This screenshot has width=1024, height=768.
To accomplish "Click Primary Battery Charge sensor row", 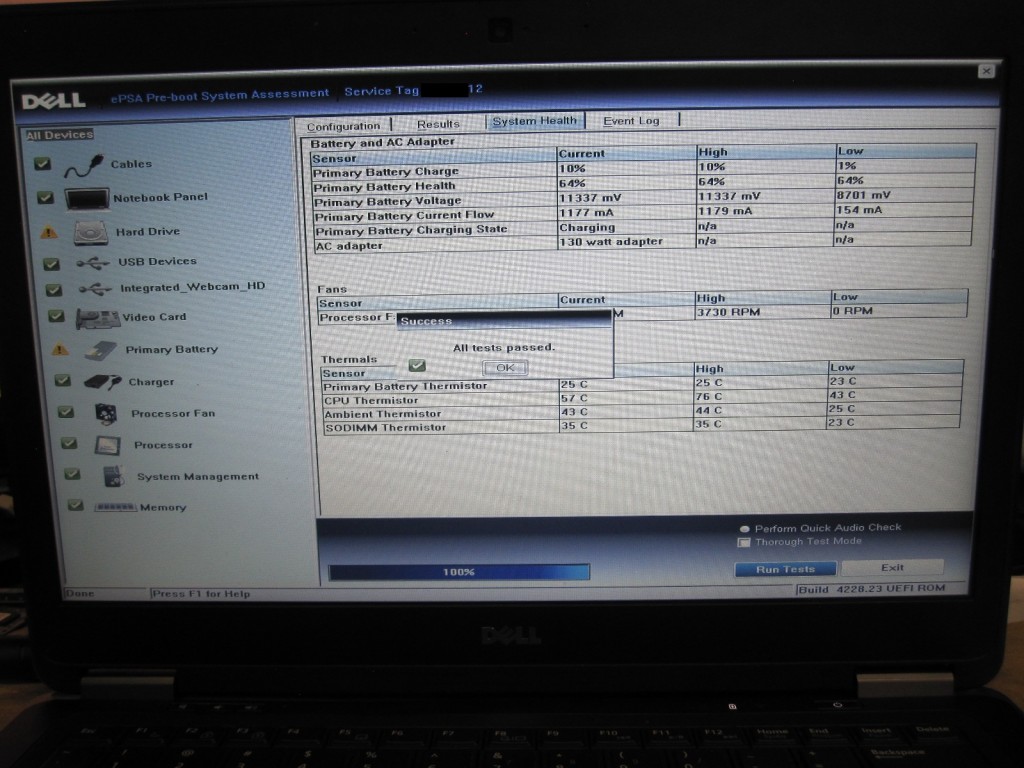I will 642,170.
